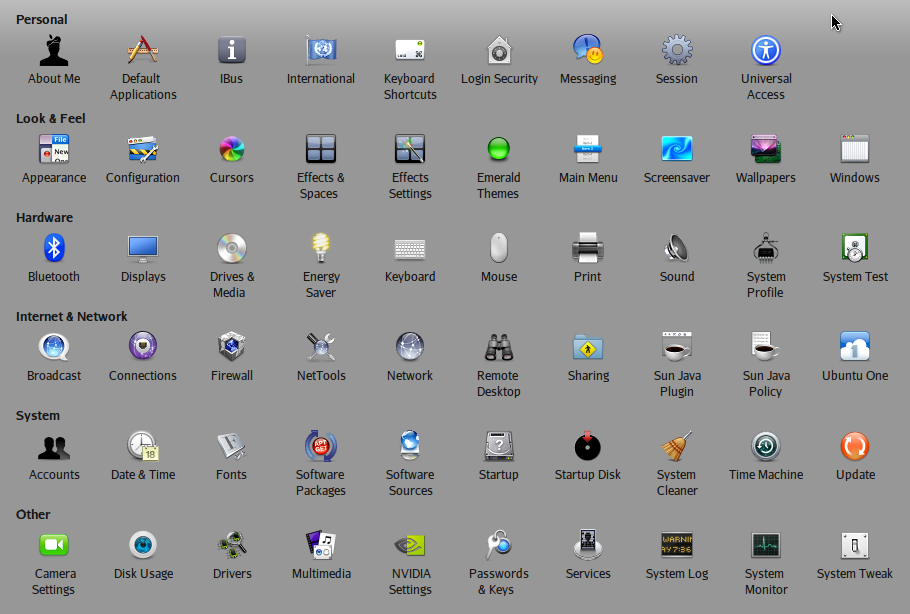Open the Firewall configuration
910x614 pixels.
tap(231, 348)
